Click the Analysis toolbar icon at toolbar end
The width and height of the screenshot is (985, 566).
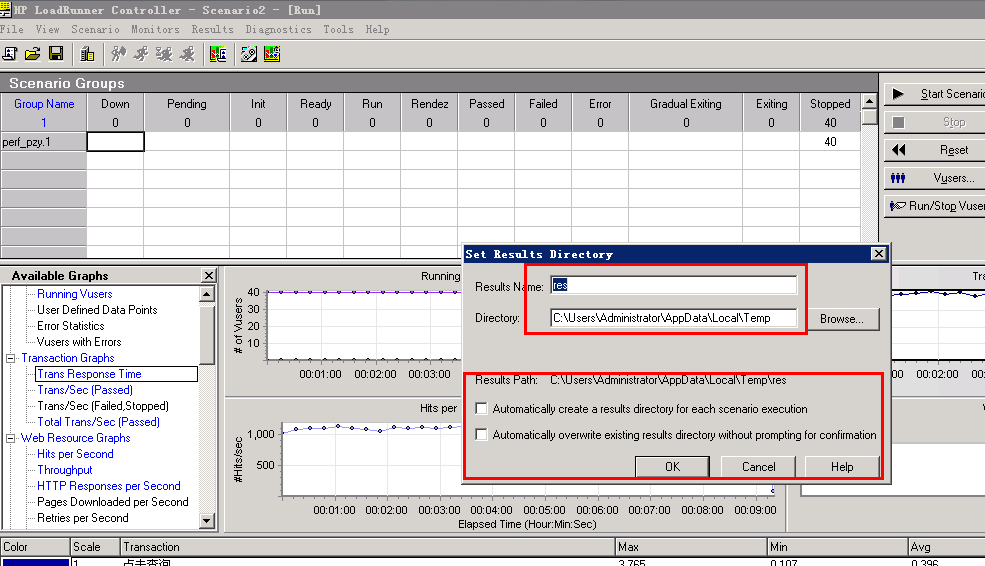coord(272,55)
